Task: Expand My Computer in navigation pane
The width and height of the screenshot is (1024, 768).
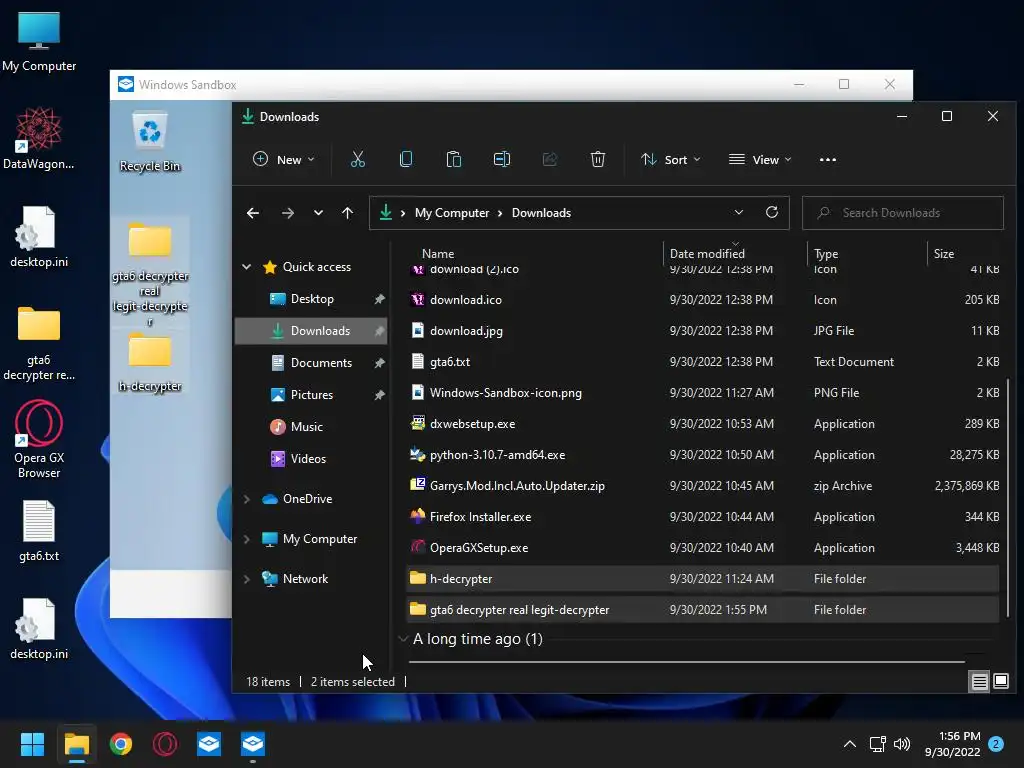Action: 247,539
